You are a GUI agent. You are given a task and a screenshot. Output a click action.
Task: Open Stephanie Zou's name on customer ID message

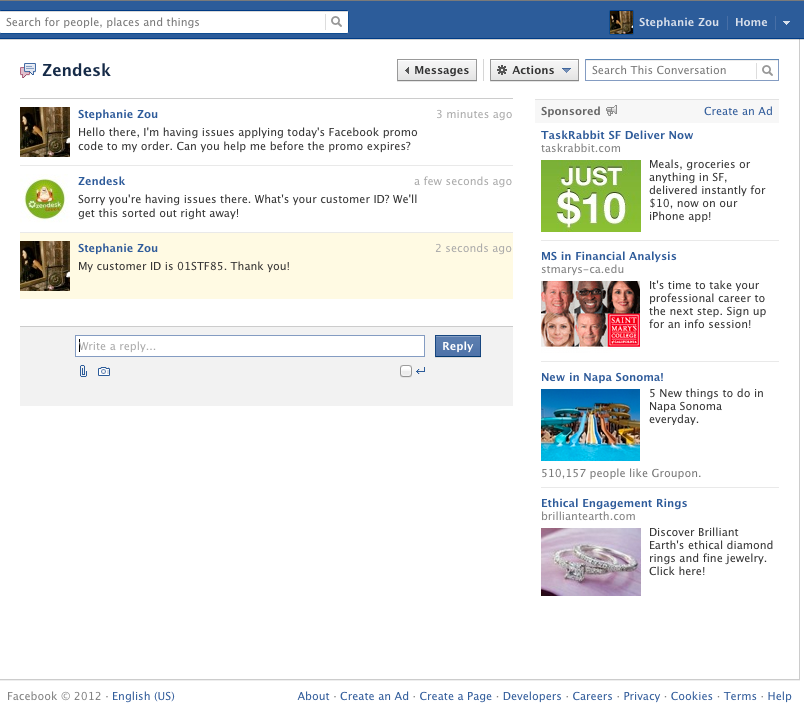coord(118,248)
